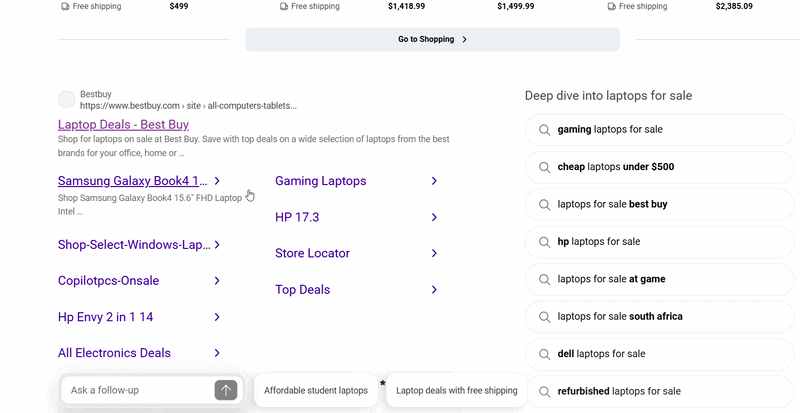The image size is (800, 413).
Task: Click chevron beside Gaming Laptops
Action: pos(434,181)
